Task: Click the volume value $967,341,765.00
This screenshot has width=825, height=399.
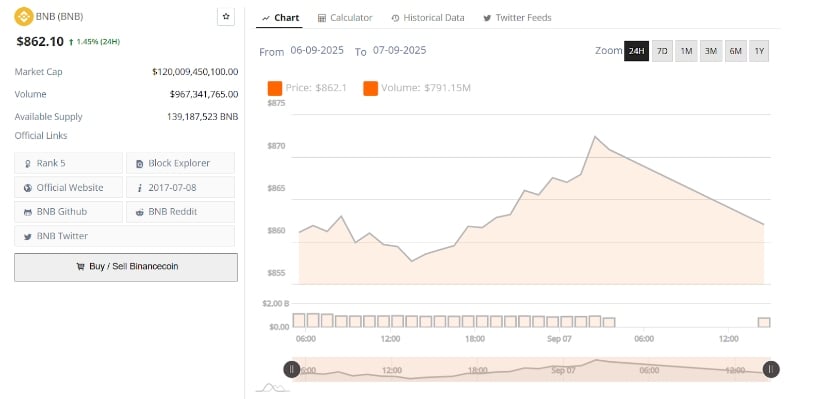Action: [204, 94]
